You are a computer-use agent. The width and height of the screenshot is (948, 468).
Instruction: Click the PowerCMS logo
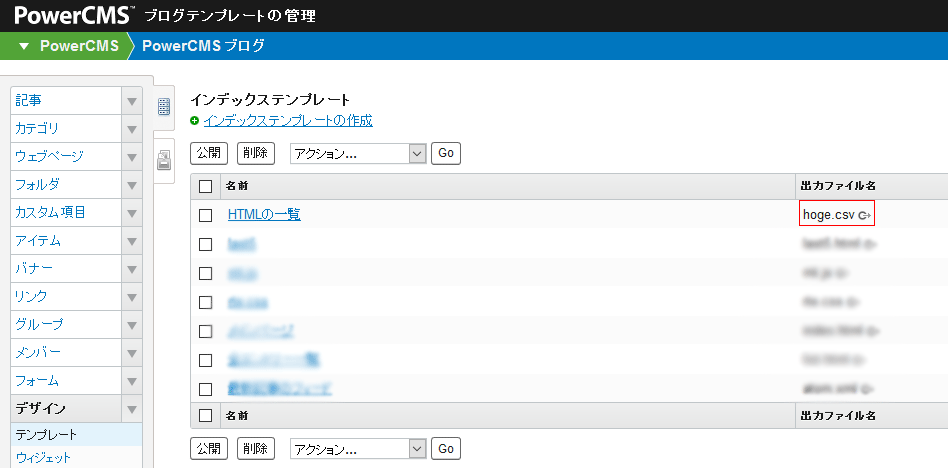point(72,15)
